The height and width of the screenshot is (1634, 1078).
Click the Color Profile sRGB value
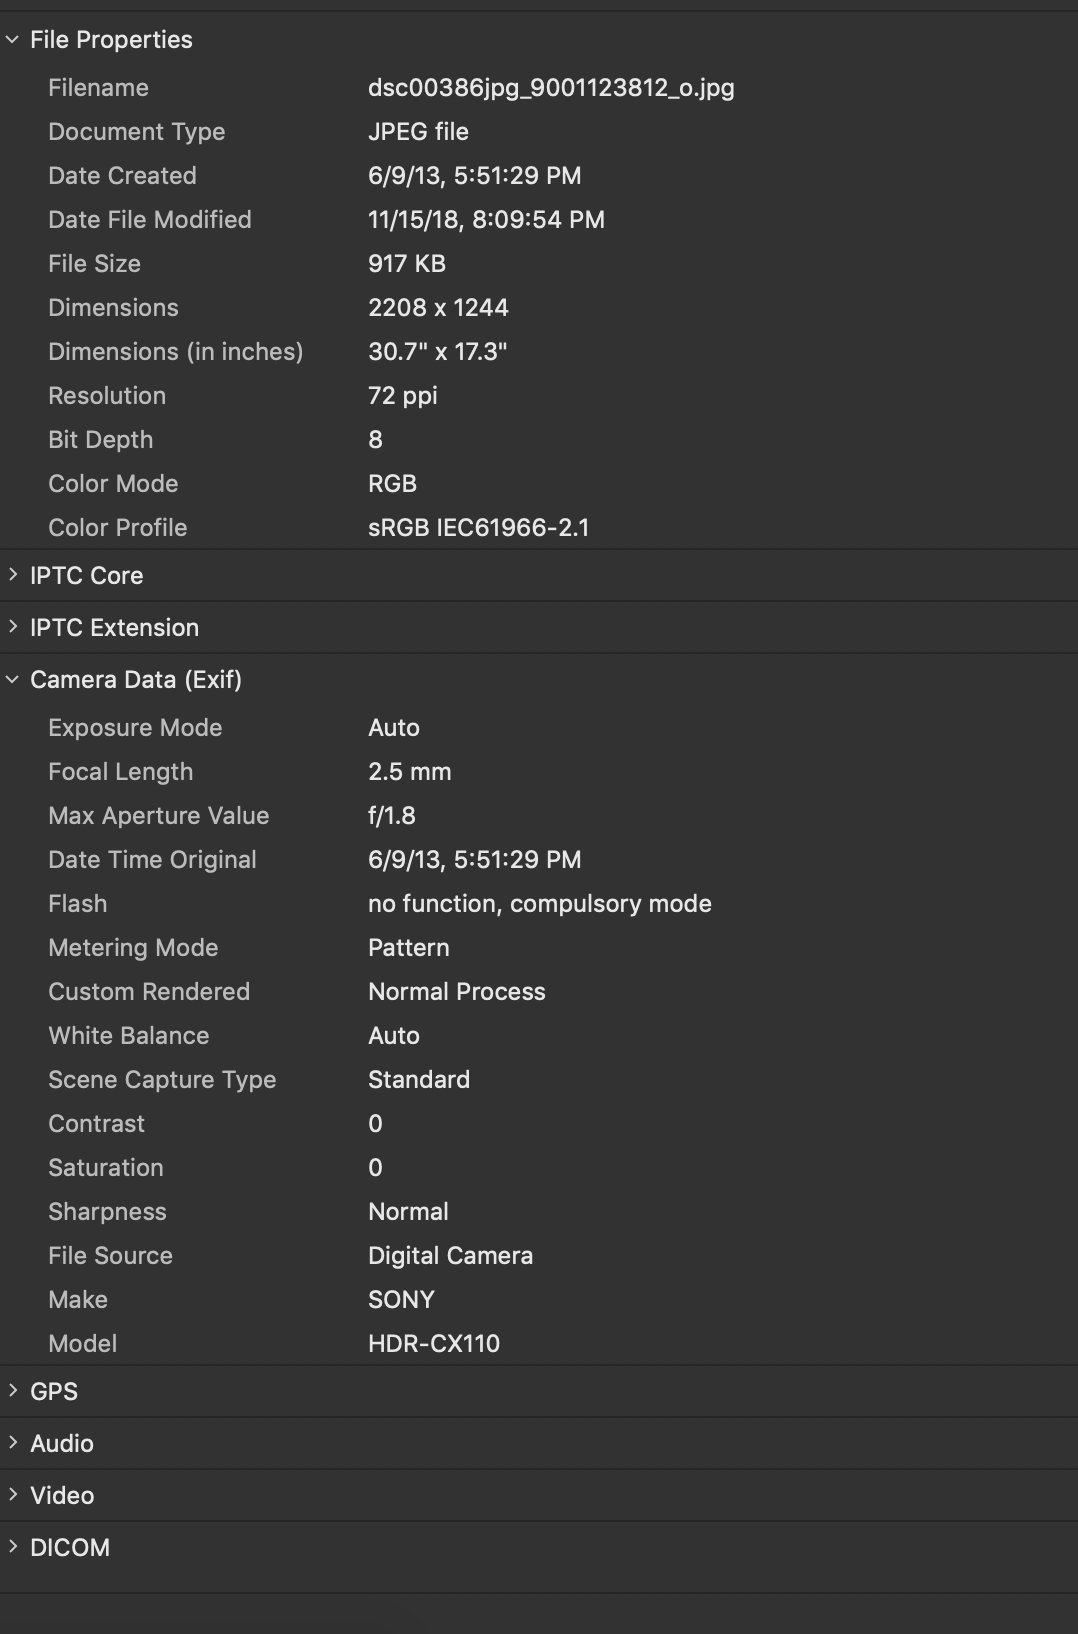click(478, 528)
